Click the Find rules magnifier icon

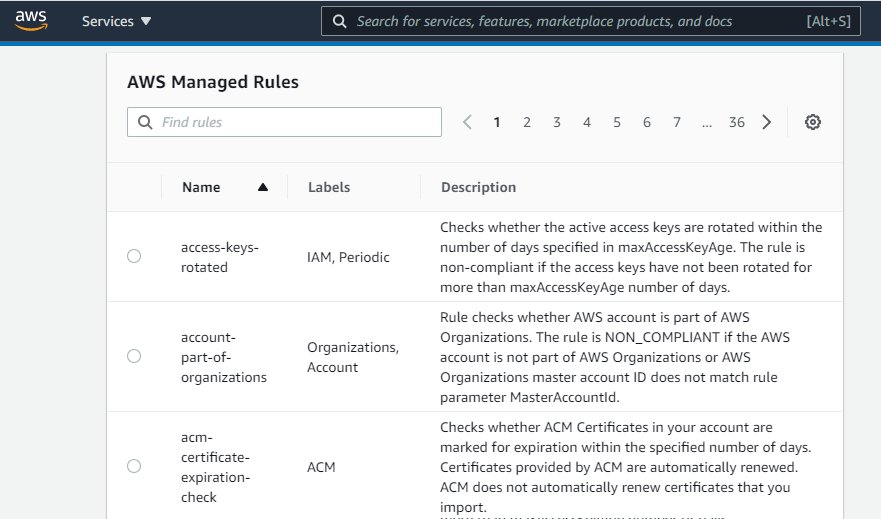145,122
